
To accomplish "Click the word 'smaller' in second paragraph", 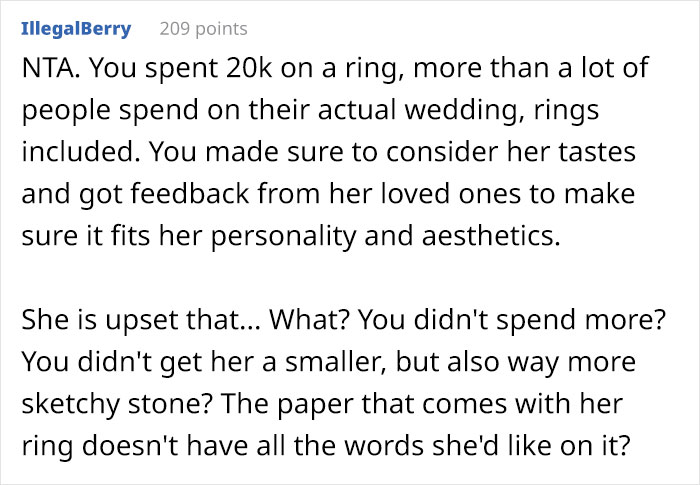I will [x=335, y=361].
